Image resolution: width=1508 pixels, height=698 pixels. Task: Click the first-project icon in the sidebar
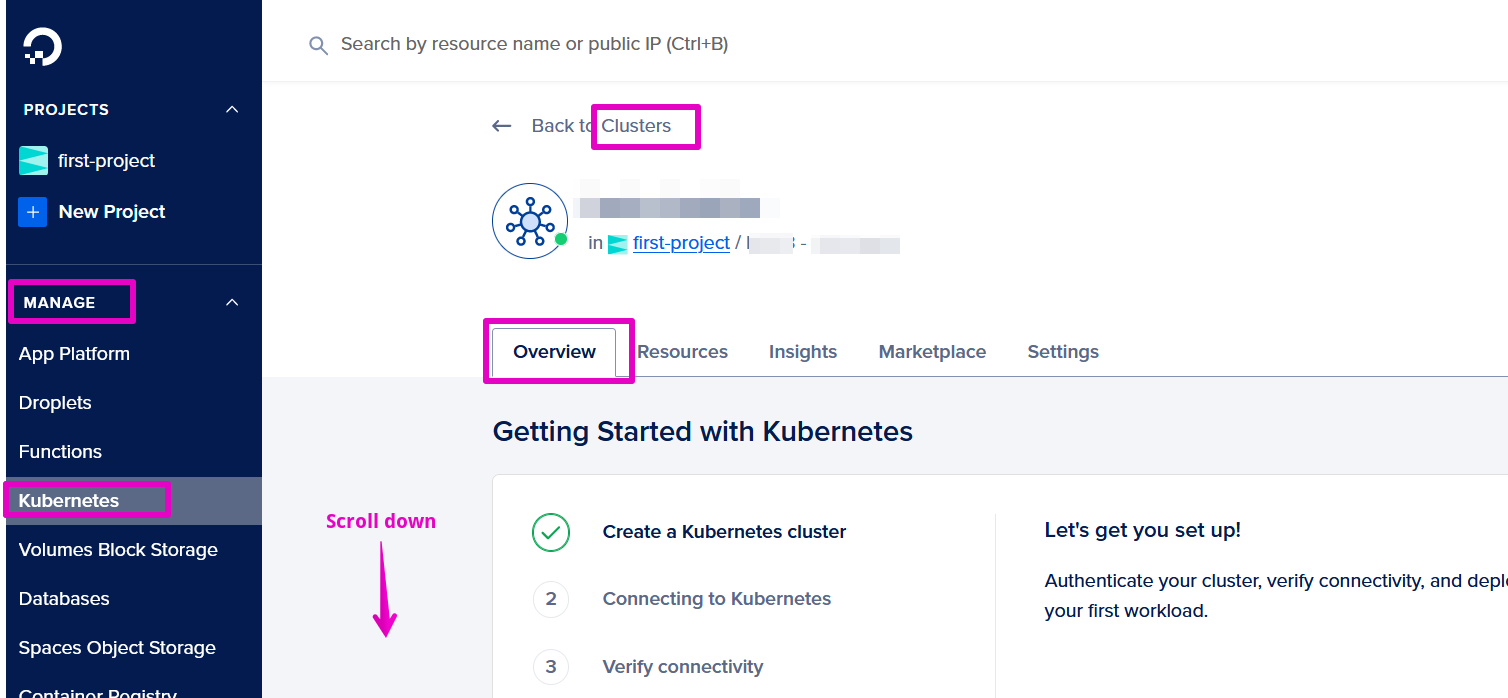click(34, 160)
